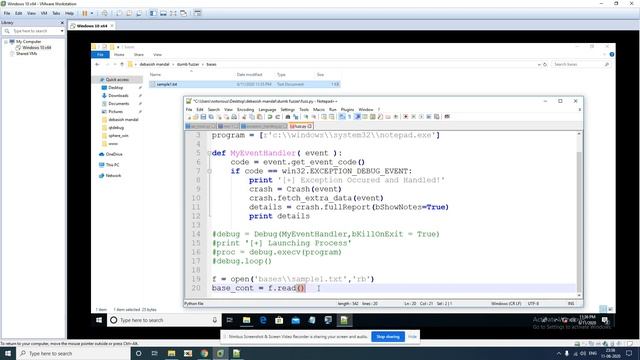Click the Stop sharing button
The width and height of the screenshot is (640, 360).
pyautogui.click(x=388, y=337)
